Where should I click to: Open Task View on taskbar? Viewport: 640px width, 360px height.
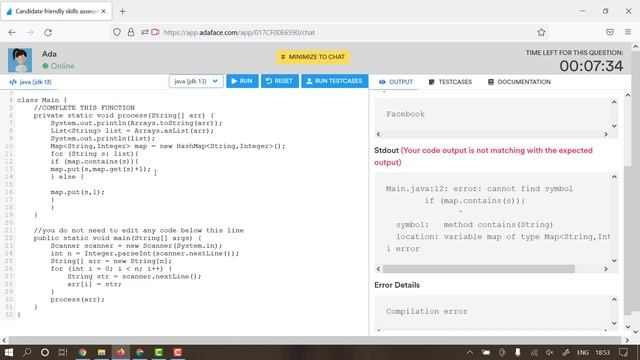[x=63, y=352]
